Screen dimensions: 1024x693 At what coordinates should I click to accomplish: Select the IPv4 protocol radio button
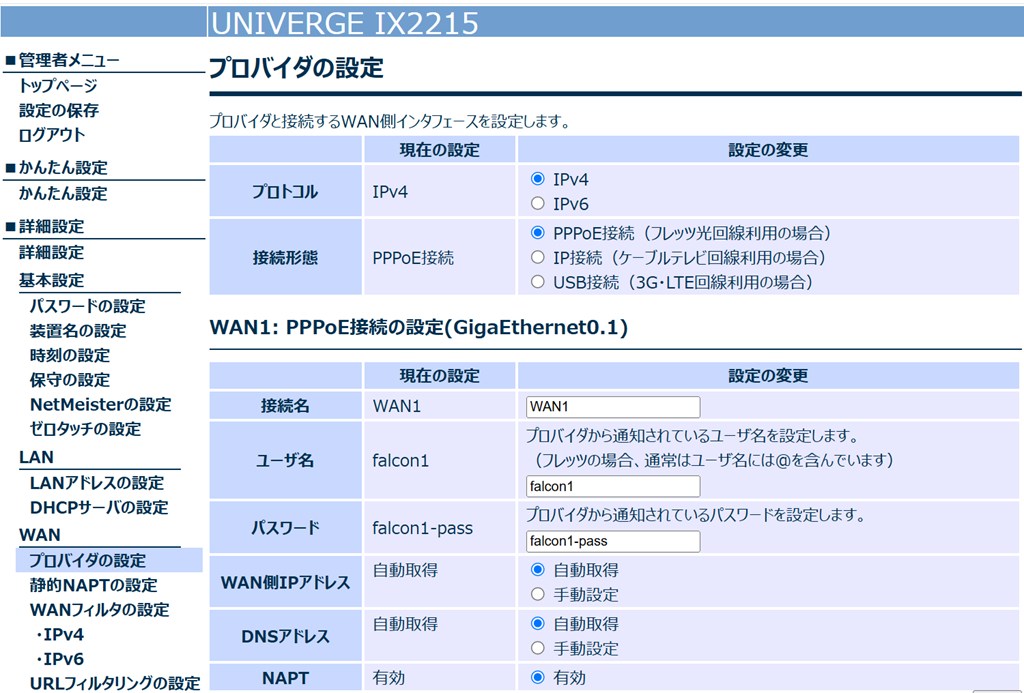click(x=538, y=179)
